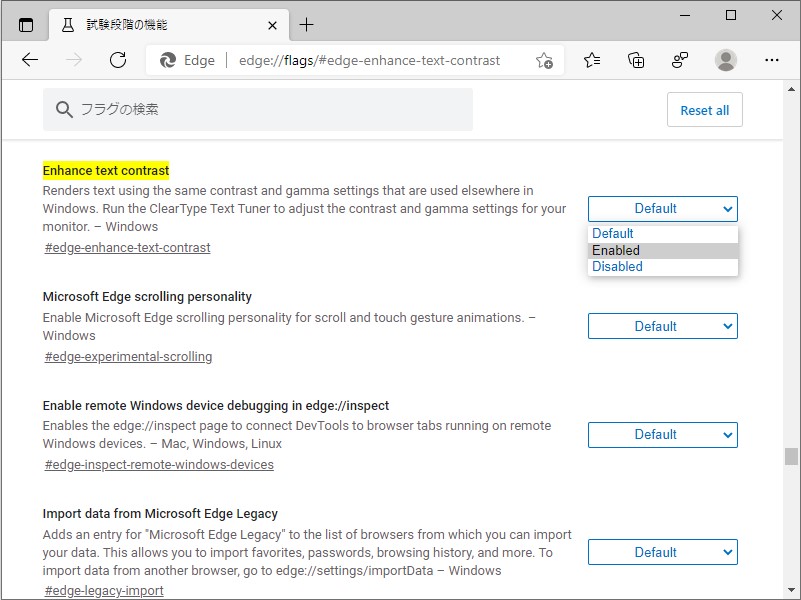The height and width of the screenshot is (600, 801).
Task: Open Collections from the toolbar
Action: [636, 60]
